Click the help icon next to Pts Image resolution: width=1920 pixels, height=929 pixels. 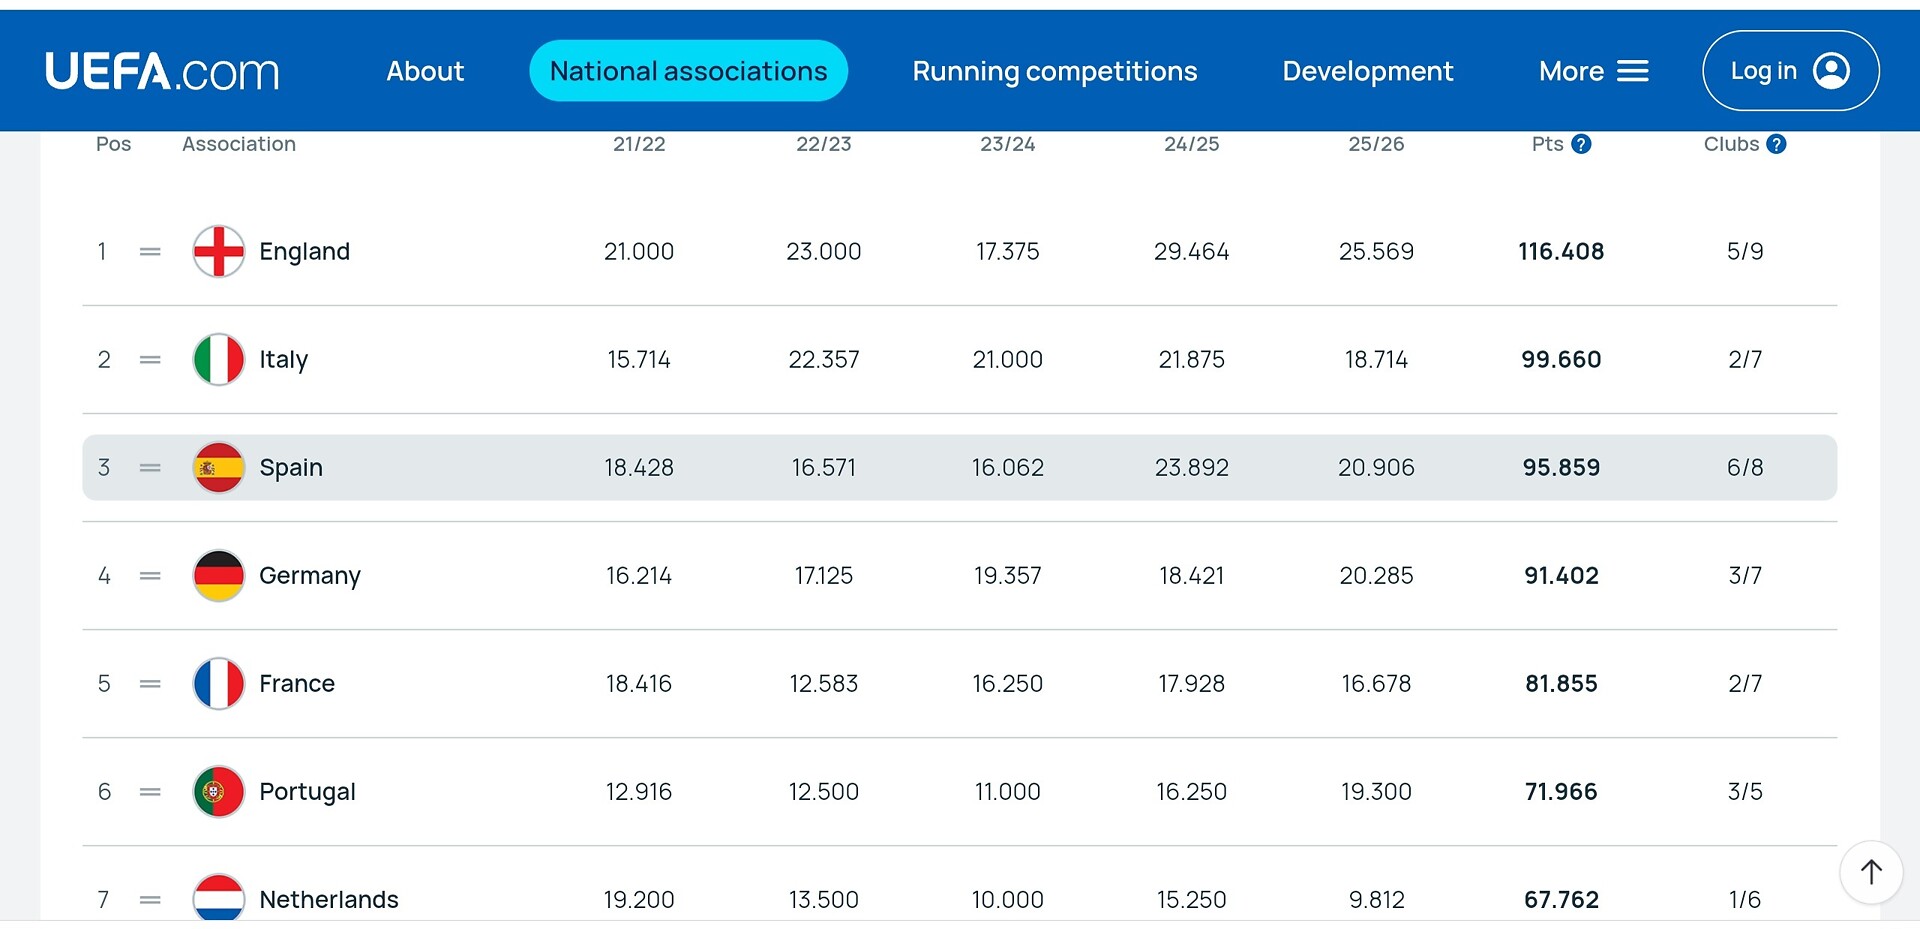1581,144
